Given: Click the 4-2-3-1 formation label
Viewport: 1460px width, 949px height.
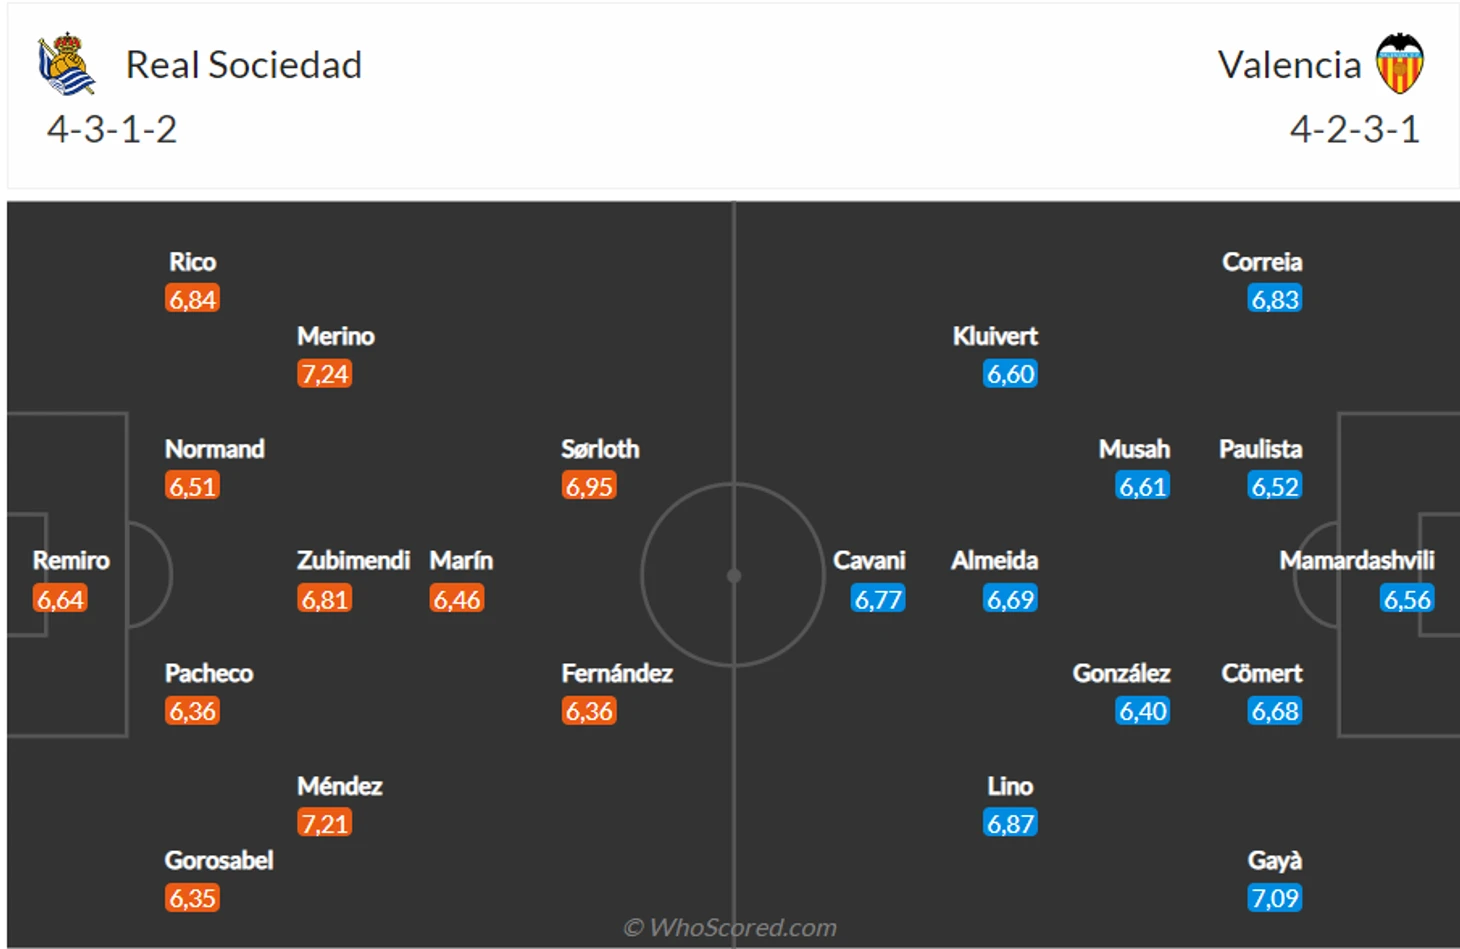Looking at the screenshot, I should pos(1355,129).
